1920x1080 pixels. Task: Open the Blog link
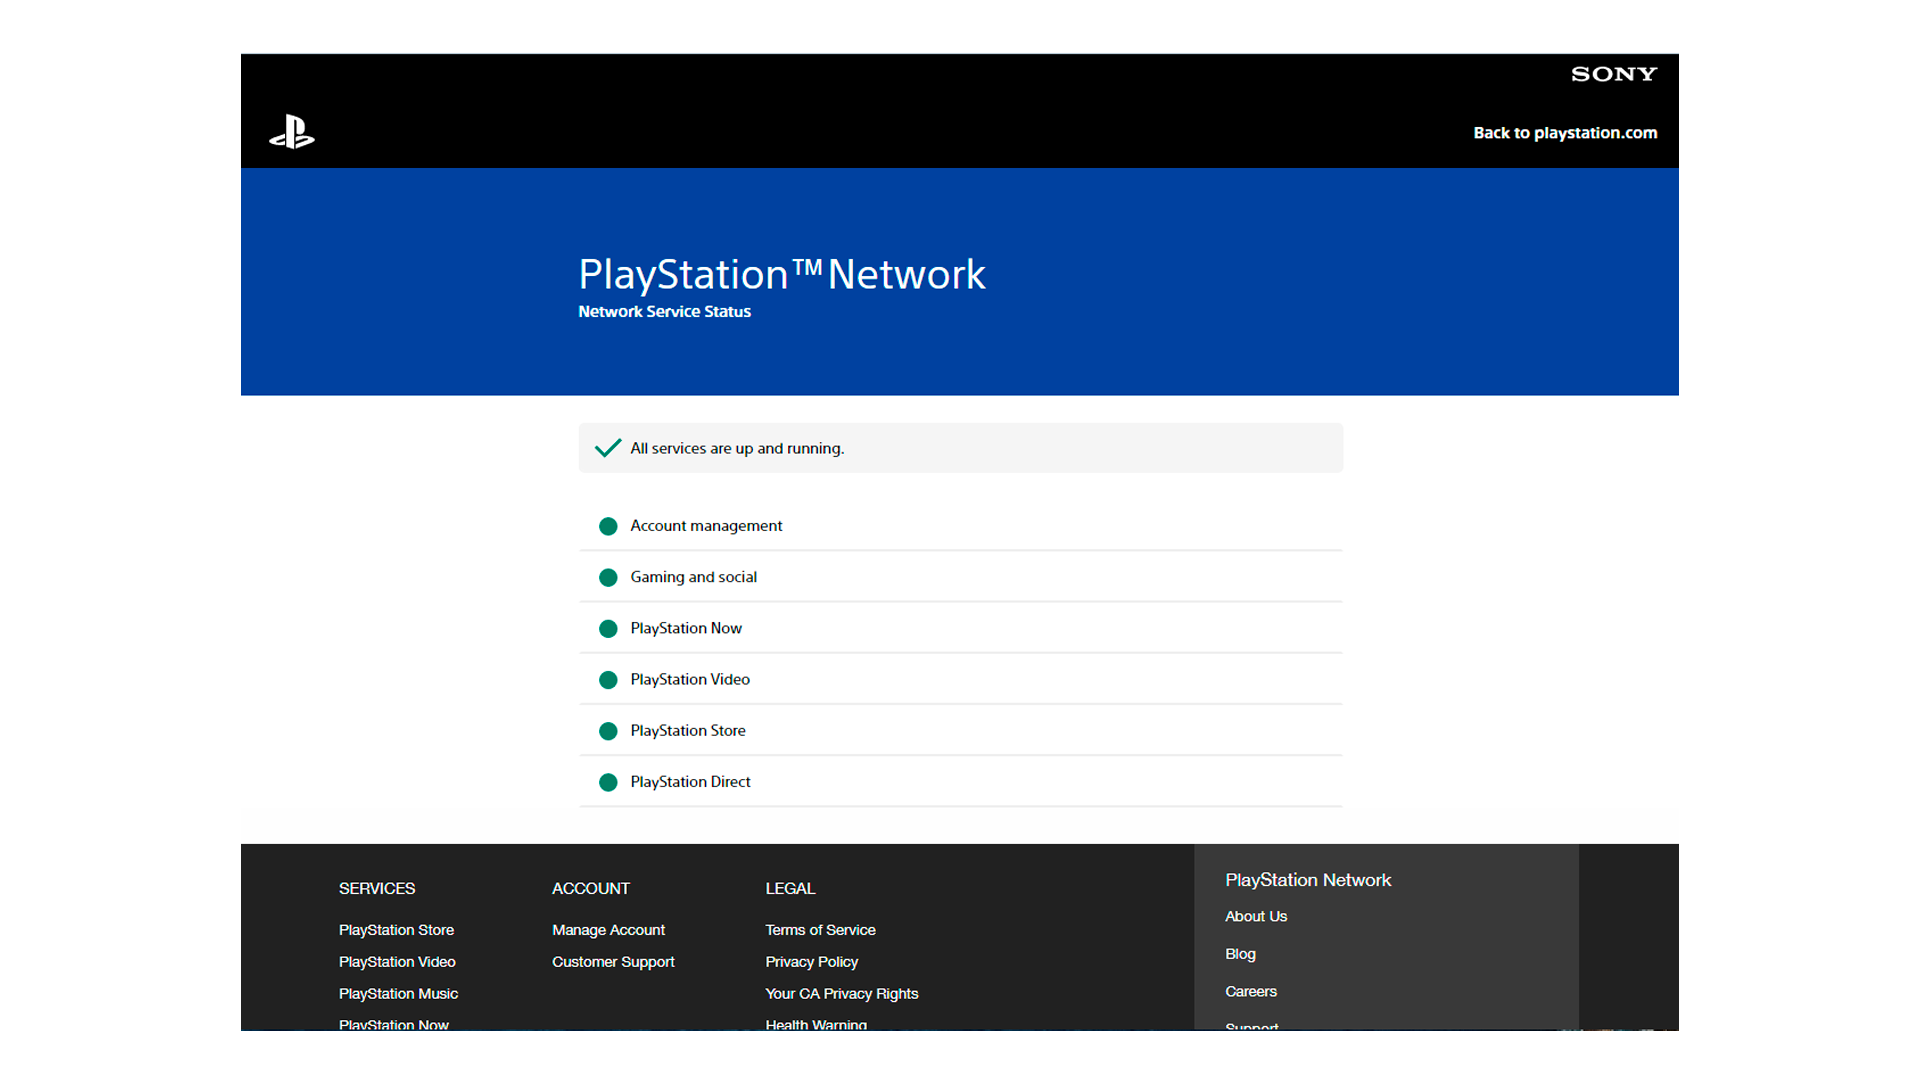[x=1240, y=954]
